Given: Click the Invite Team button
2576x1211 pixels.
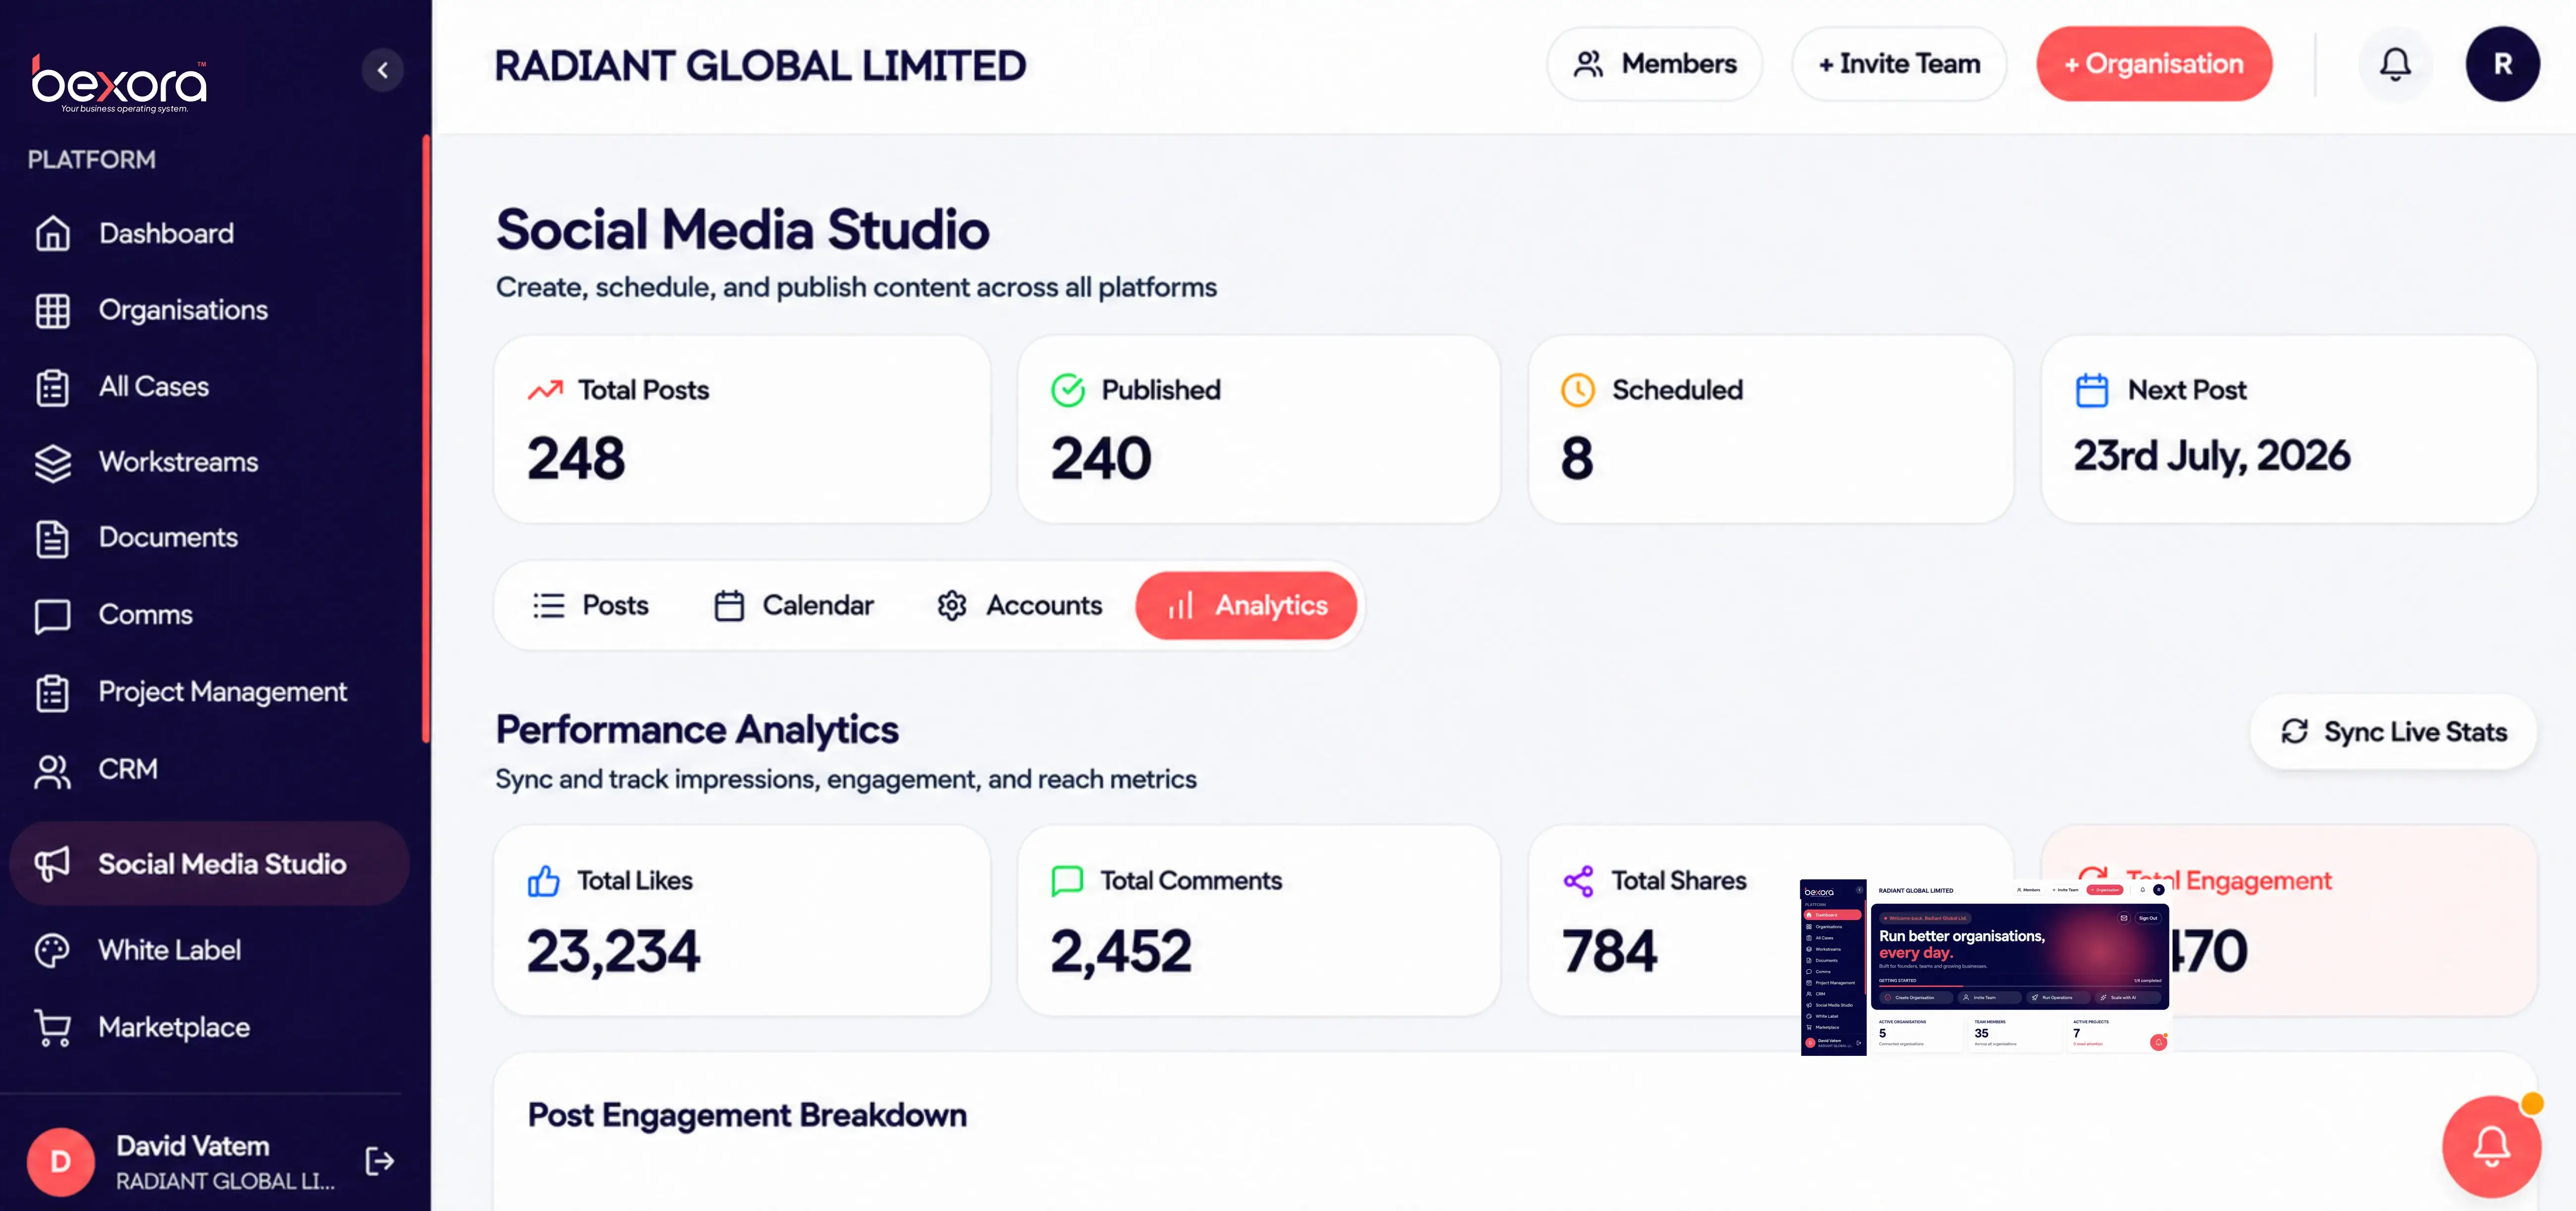Looking at the screenshot, I should coord(1899,64).
